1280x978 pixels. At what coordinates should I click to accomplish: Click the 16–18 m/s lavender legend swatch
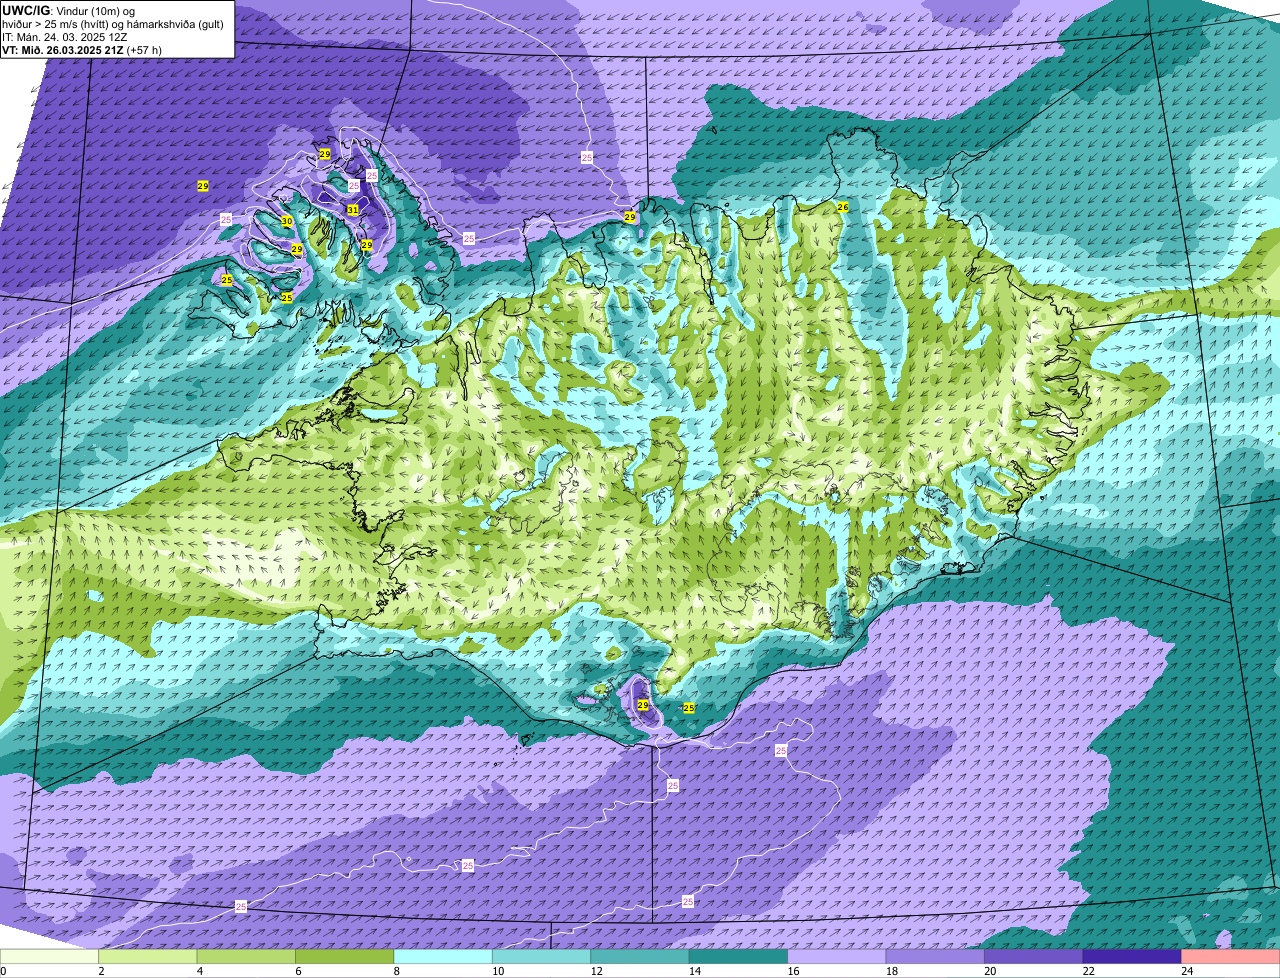(837, 957)
